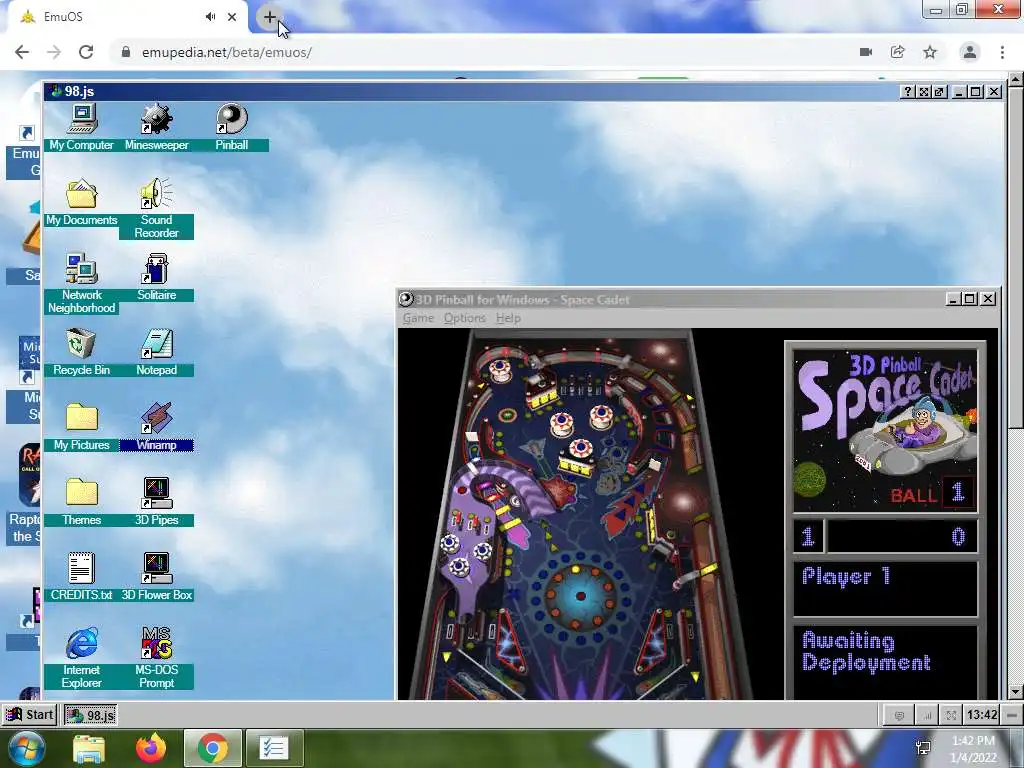This screenshot has height=768, width=1024.
Task: Open a new browser tab
Action: point(269,17)
